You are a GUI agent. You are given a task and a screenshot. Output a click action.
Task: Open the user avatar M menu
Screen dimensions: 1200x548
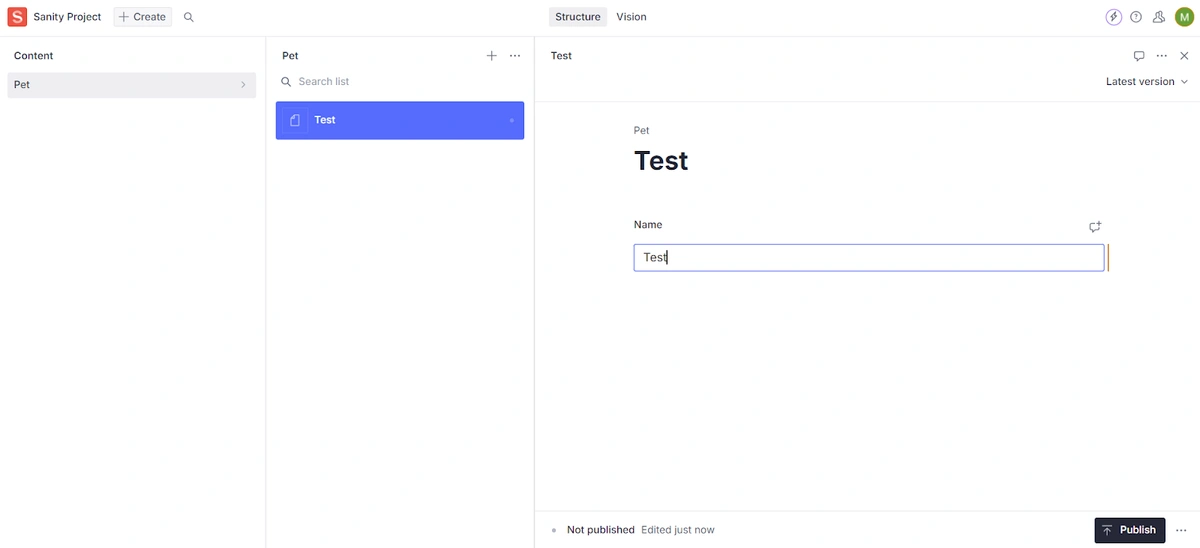pos(1184,17)
